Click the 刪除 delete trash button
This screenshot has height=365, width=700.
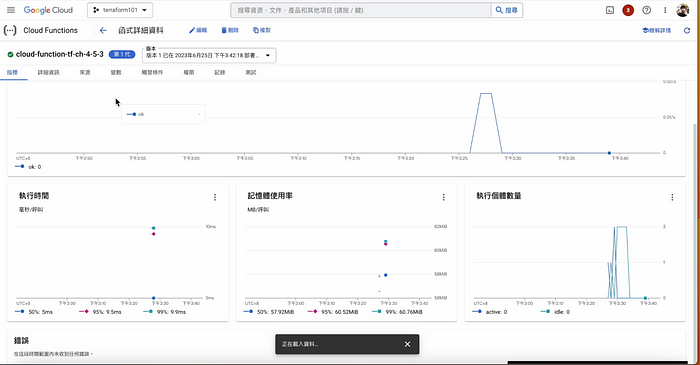click(230, 30)
